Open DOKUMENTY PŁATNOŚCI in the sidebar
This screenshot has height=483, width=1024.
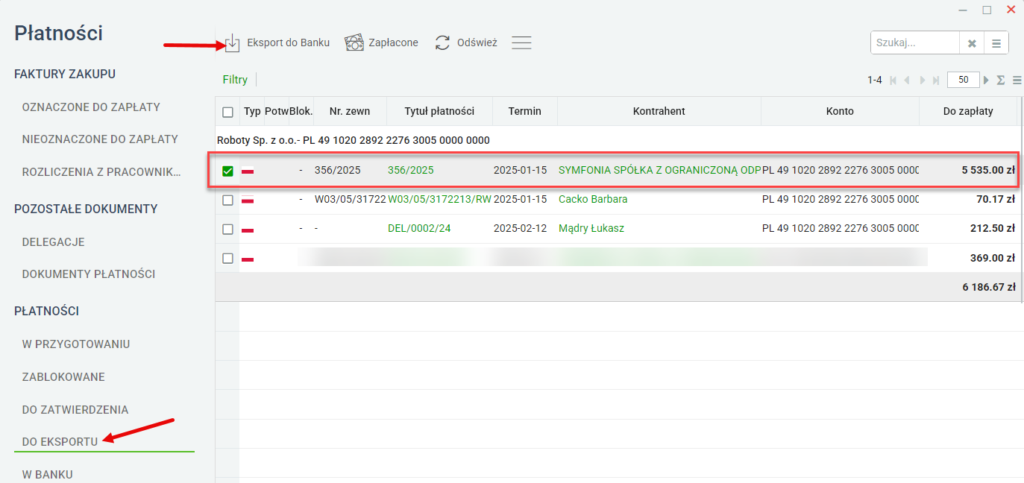tap(88, 274)
